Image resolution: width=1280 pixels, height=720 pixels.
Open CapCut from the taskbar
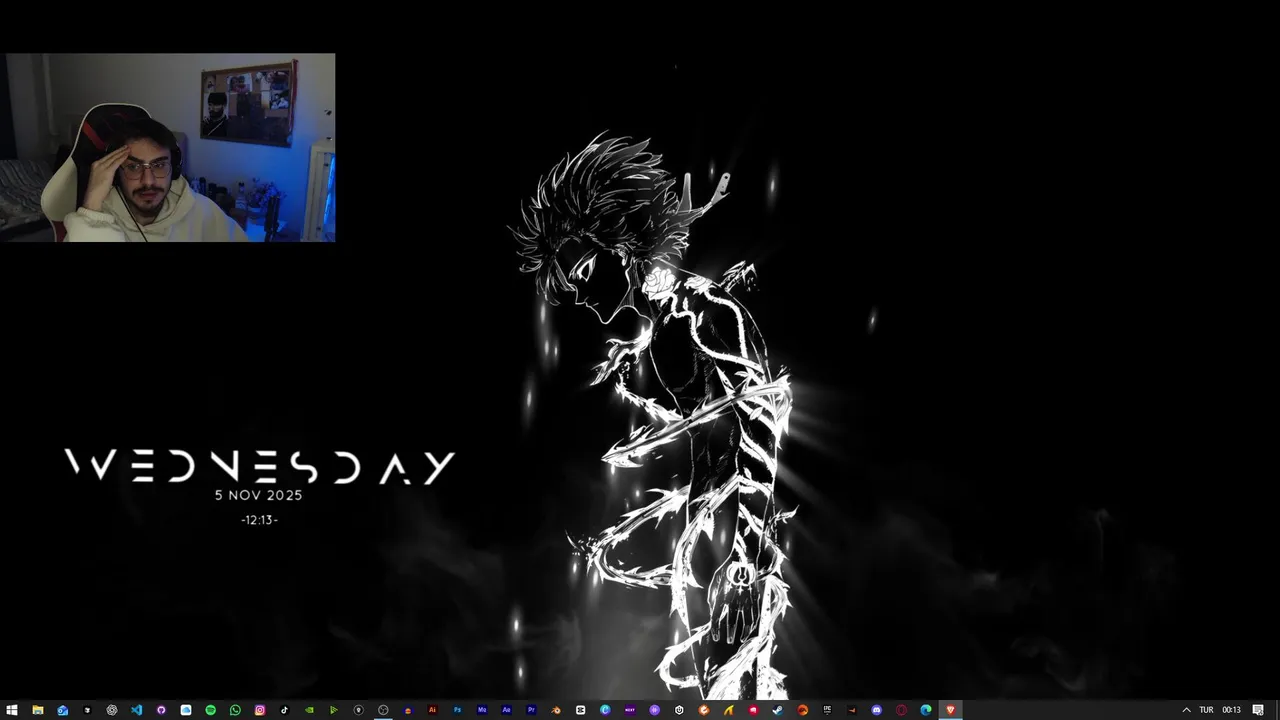pos(580,710)
